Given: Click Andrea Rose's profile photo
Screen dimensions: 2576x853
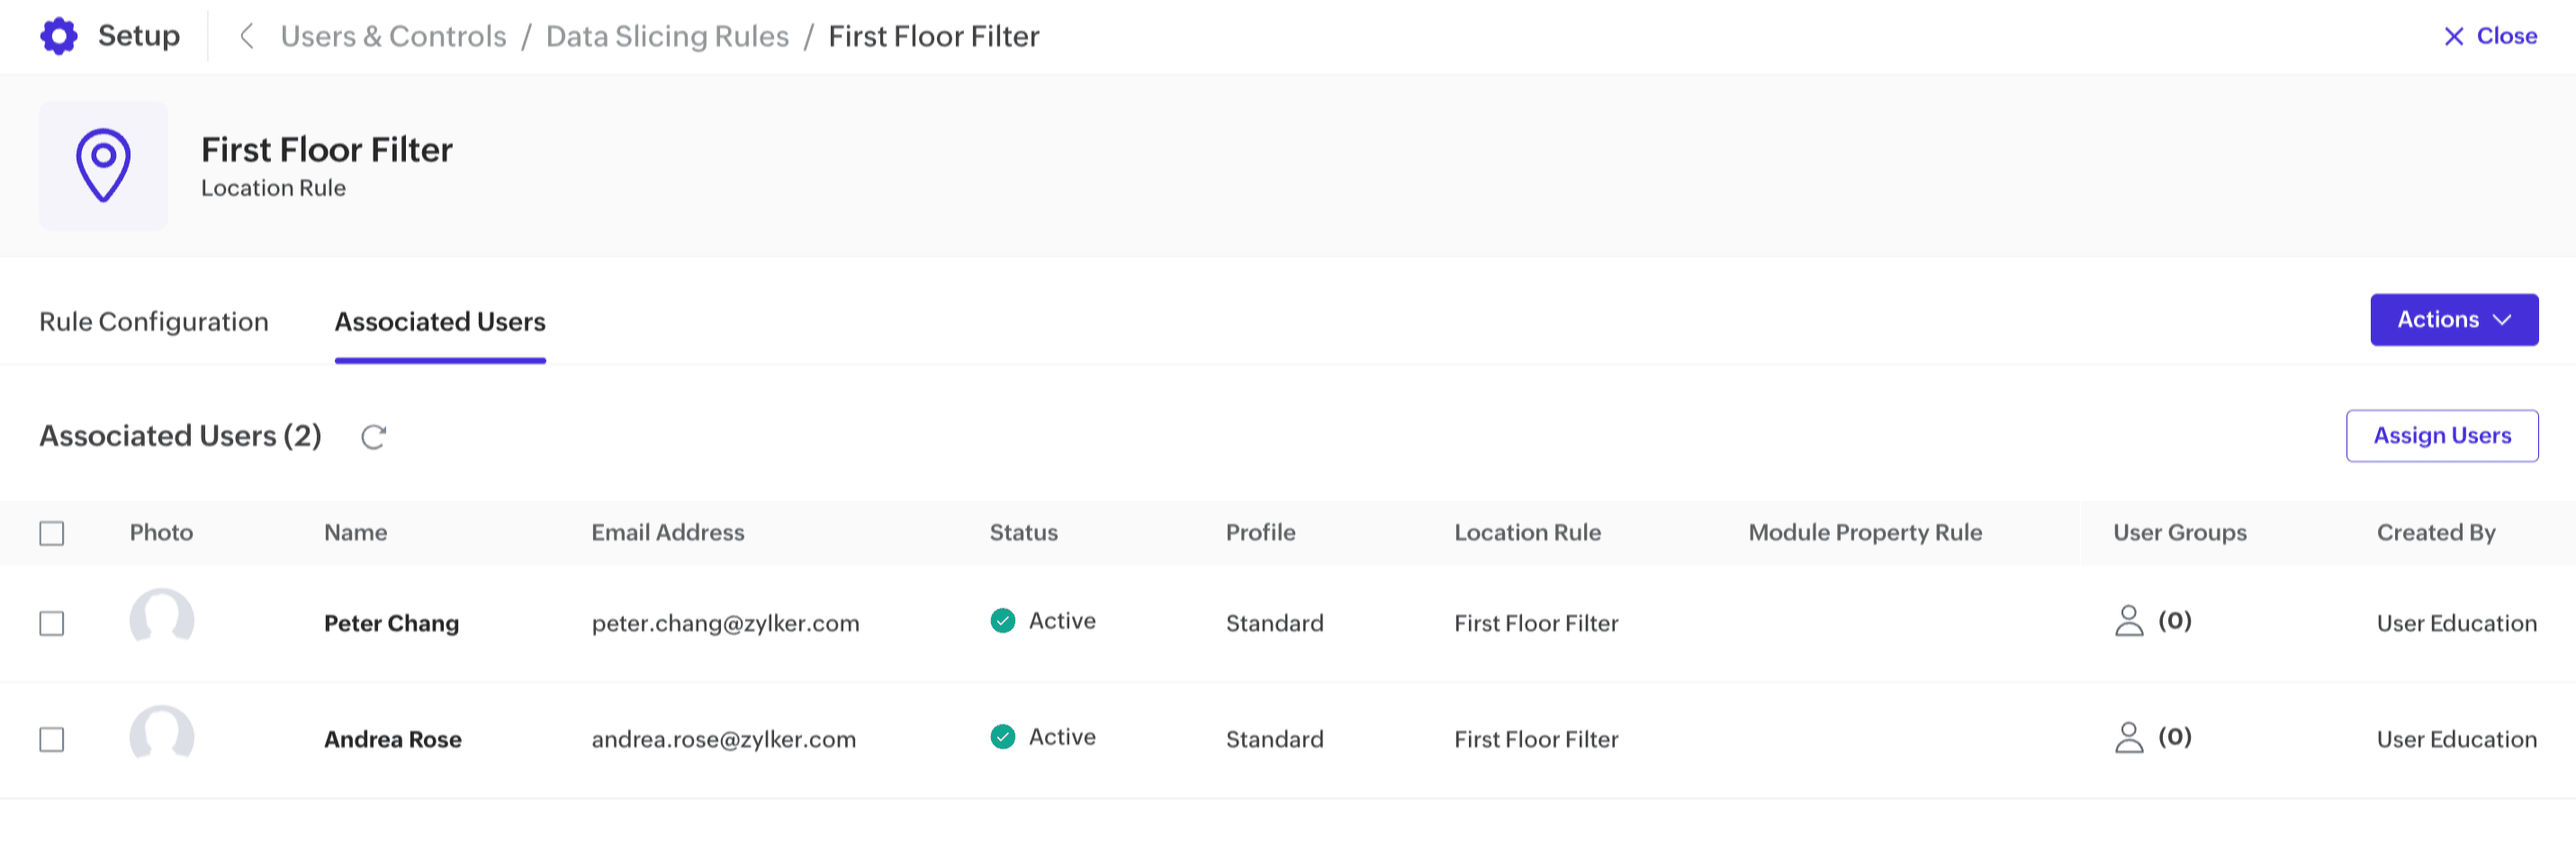Looking at the screenshot, I should (161, 736).
